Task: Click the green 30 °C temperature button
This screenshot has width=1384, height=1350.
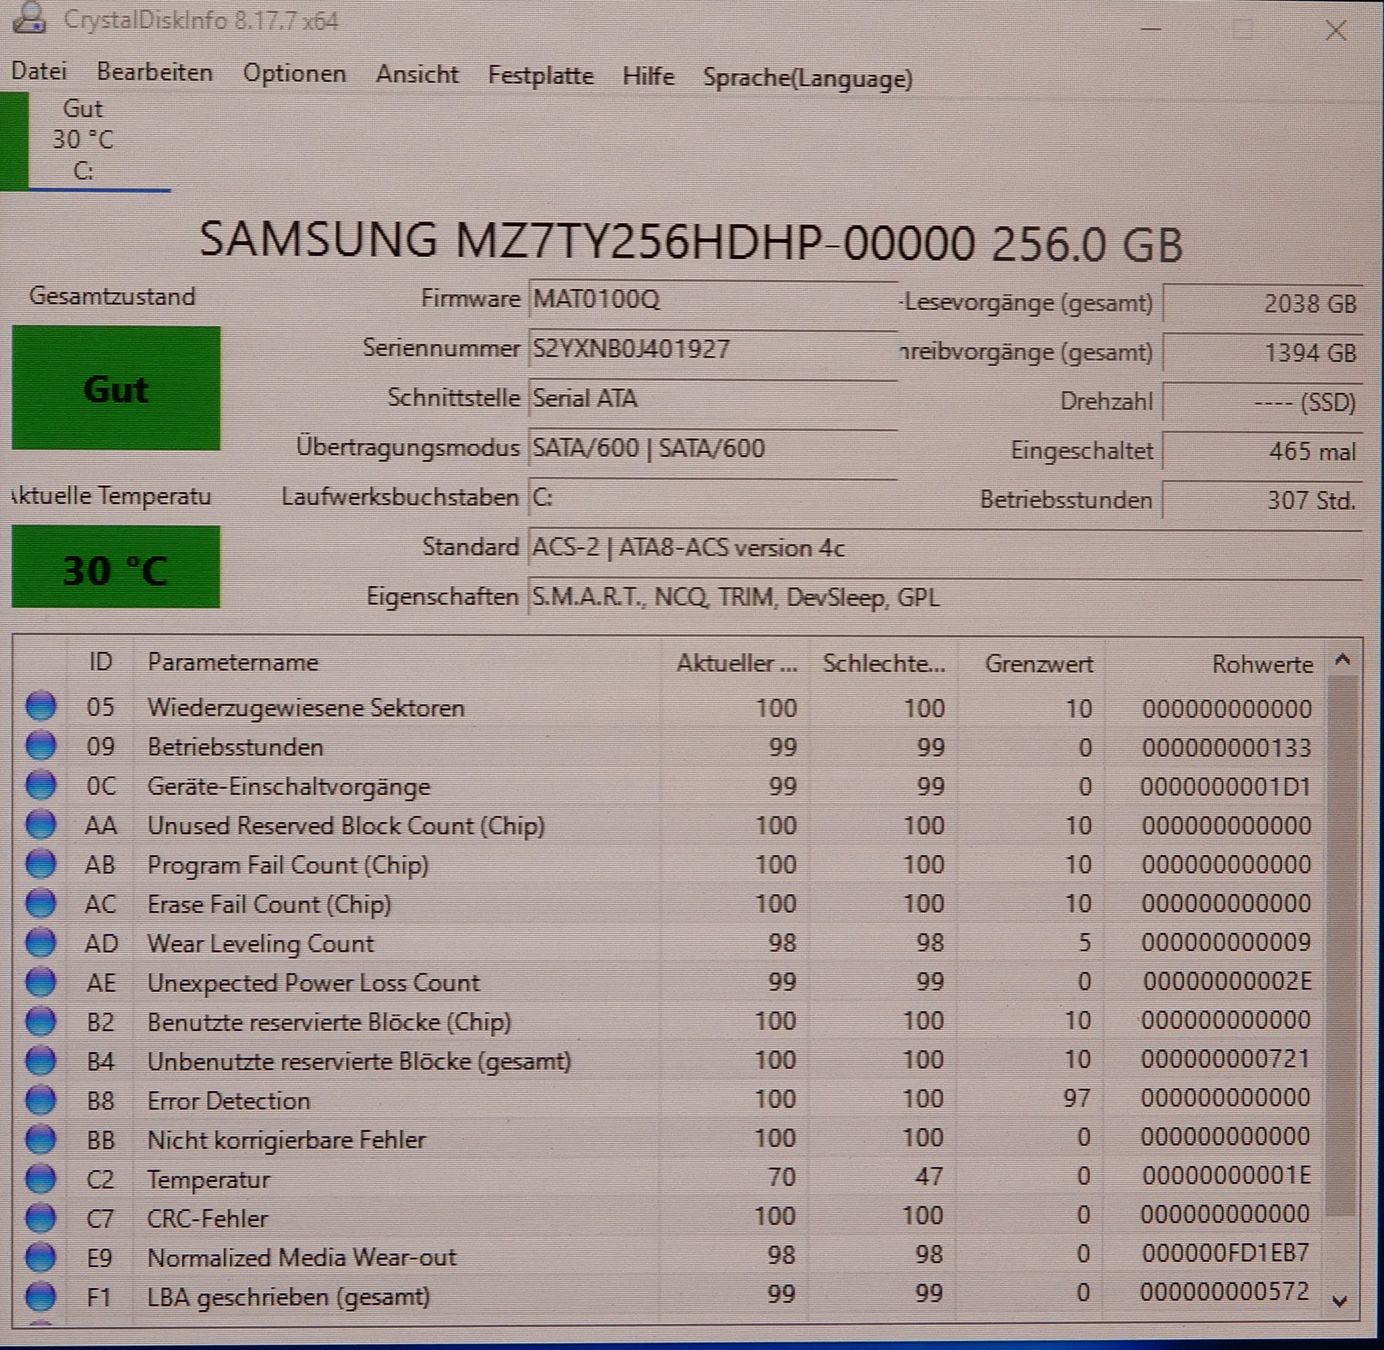Action: [116, 567]
